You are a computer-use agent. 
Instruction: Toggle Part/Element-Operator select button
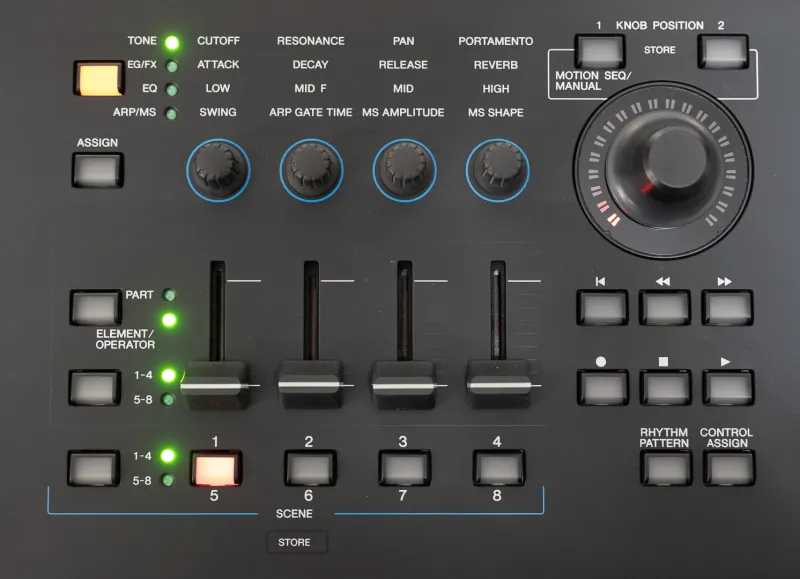tap(95, 307)
